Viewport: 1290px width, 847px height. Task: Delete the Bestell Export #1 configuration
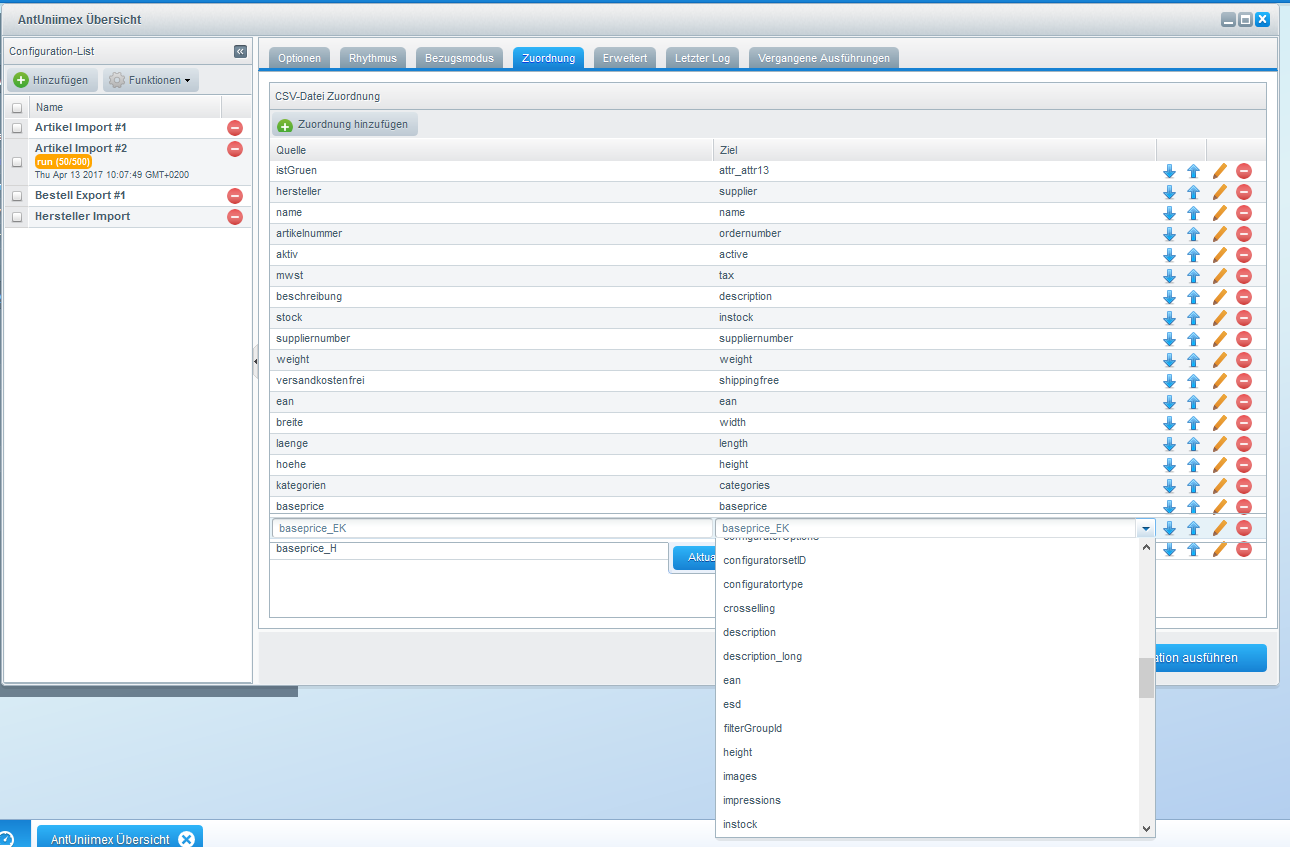(235, 196)
